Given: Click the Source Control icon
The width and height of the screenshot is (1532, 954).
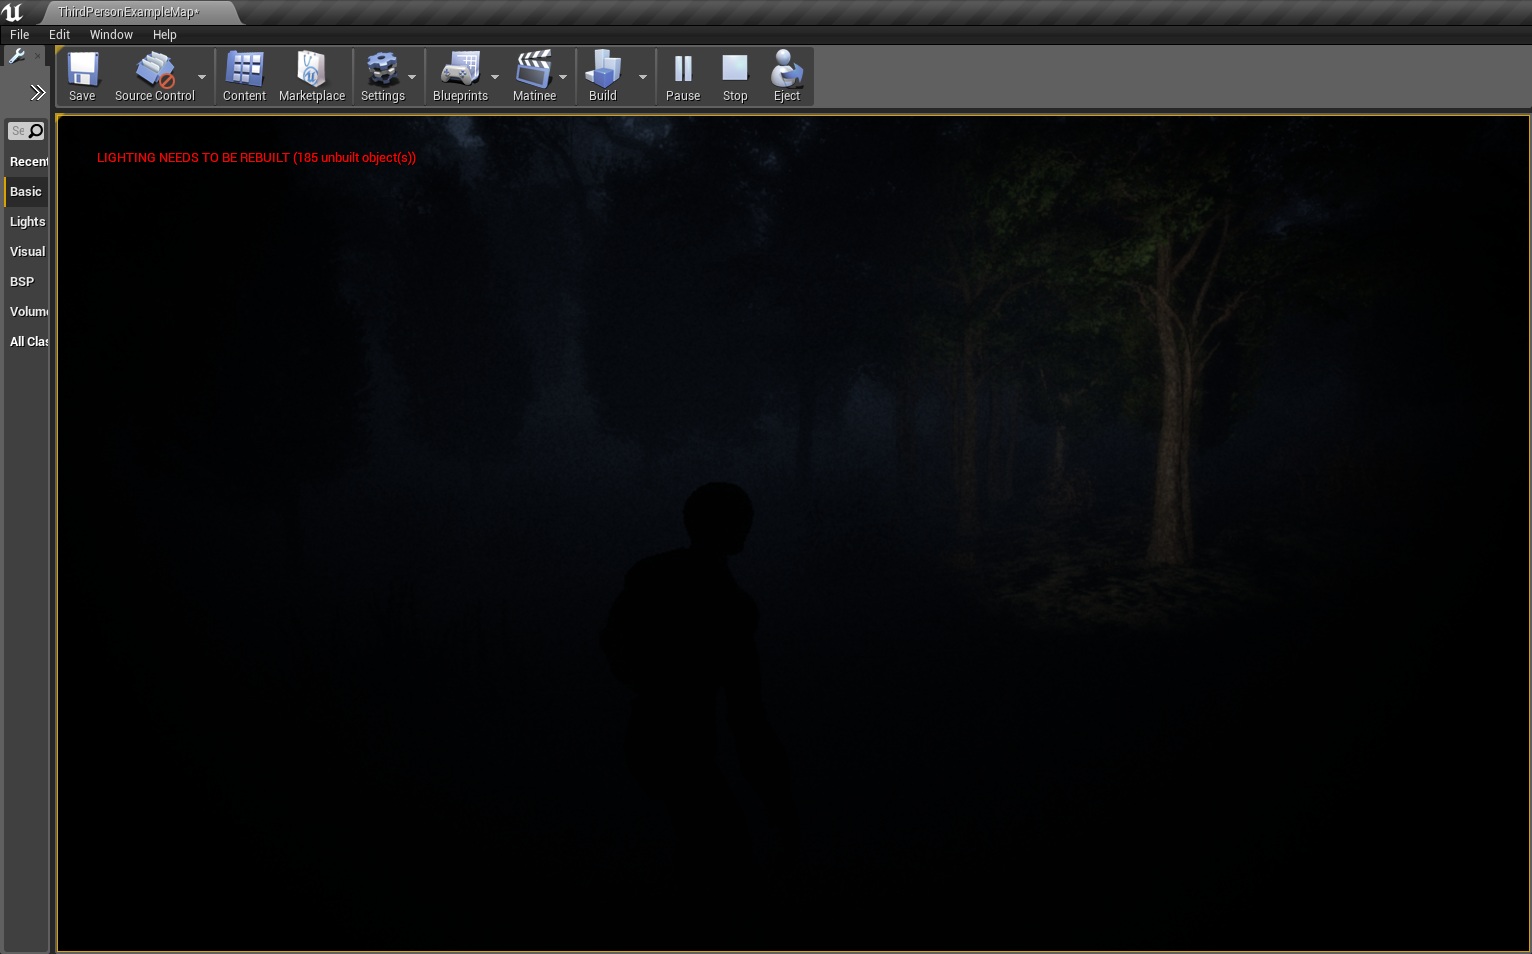Looking at the screenshot, I should [154, 70].
